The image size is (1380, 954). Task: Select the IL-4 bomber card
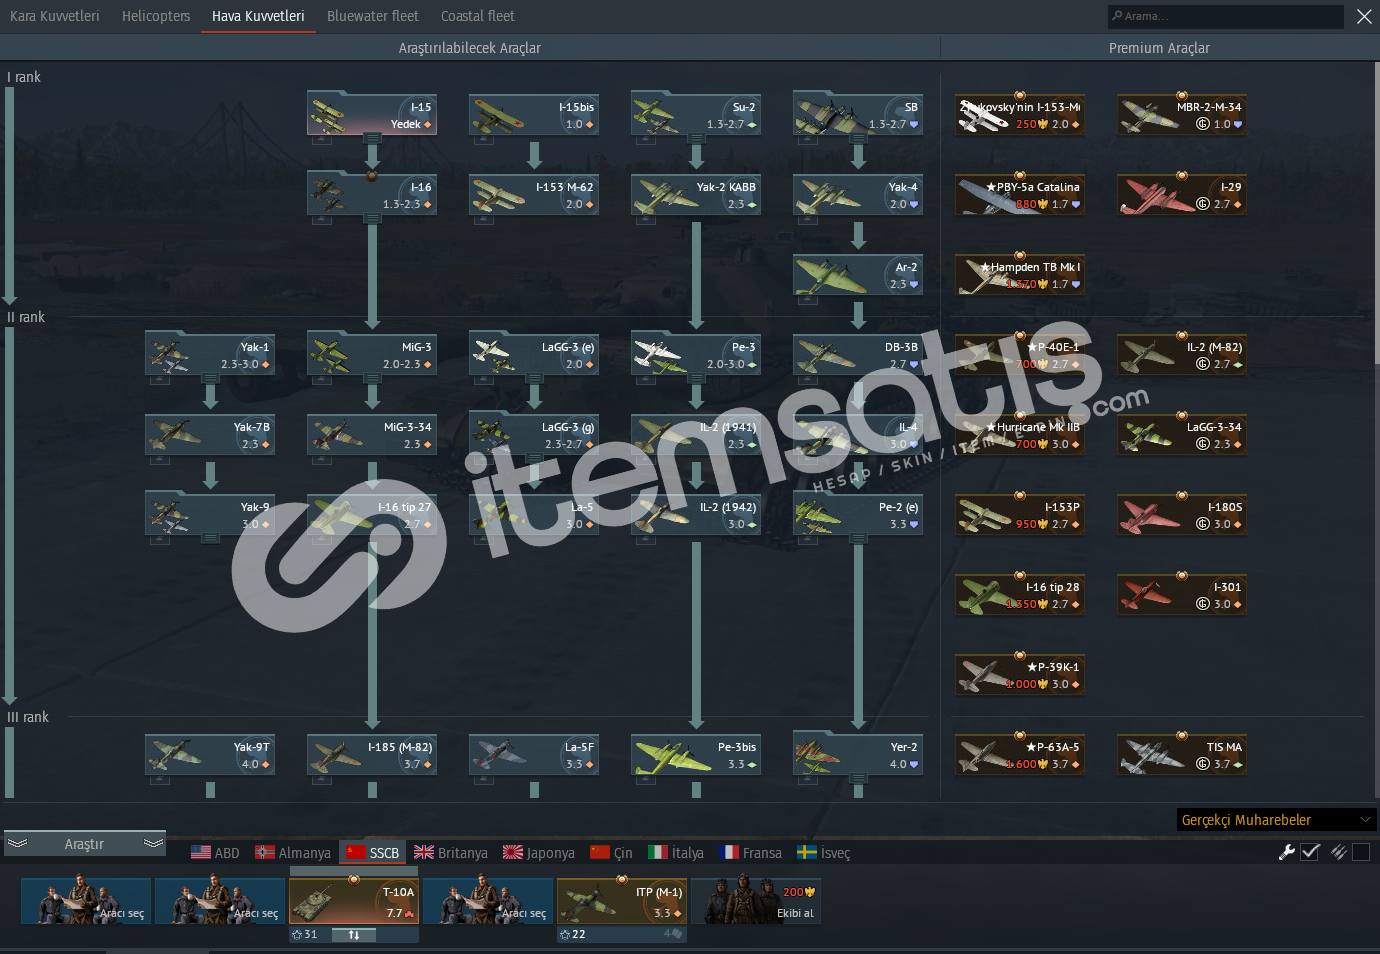(858, 436)
